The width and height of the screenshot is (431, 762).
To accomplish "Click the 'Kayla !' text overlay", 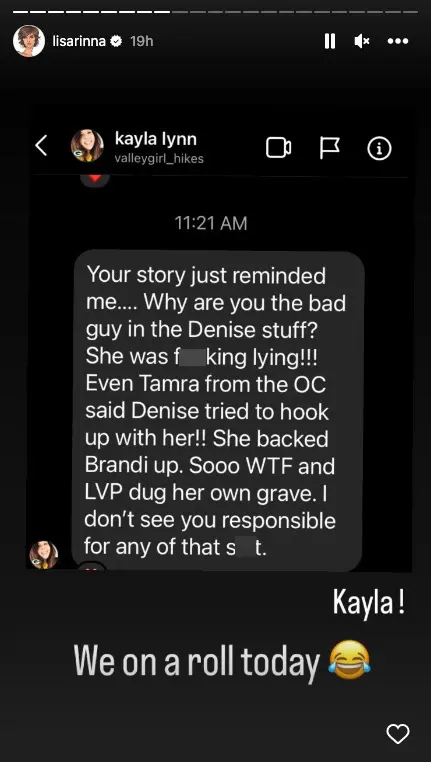I will pyautogui.click(x=369, y=603).
